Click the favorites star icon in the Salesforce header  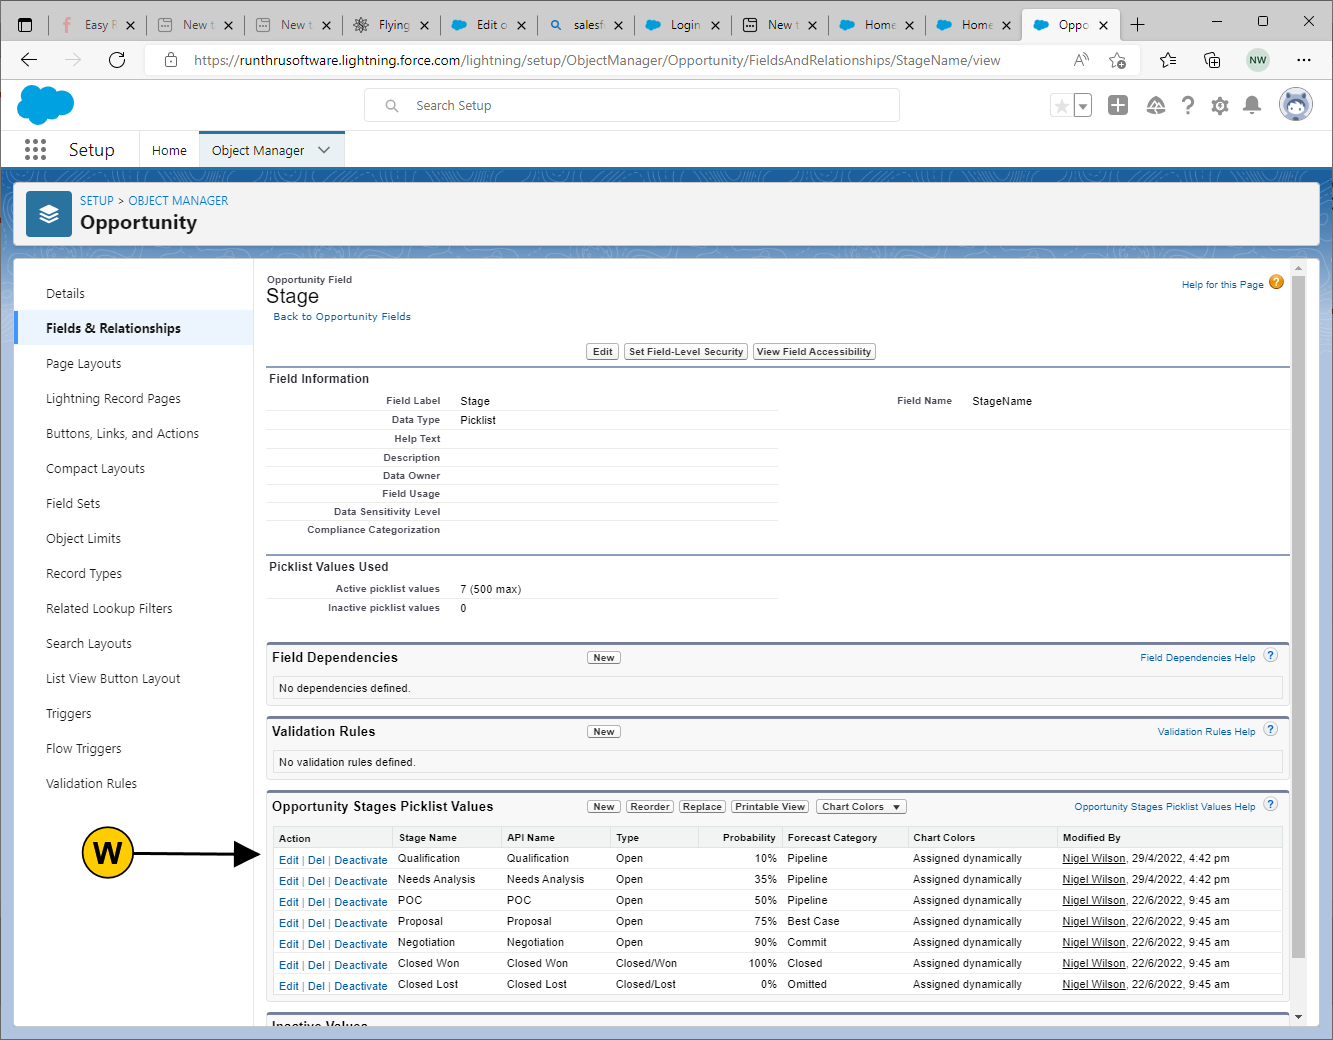coord(1061,106)
